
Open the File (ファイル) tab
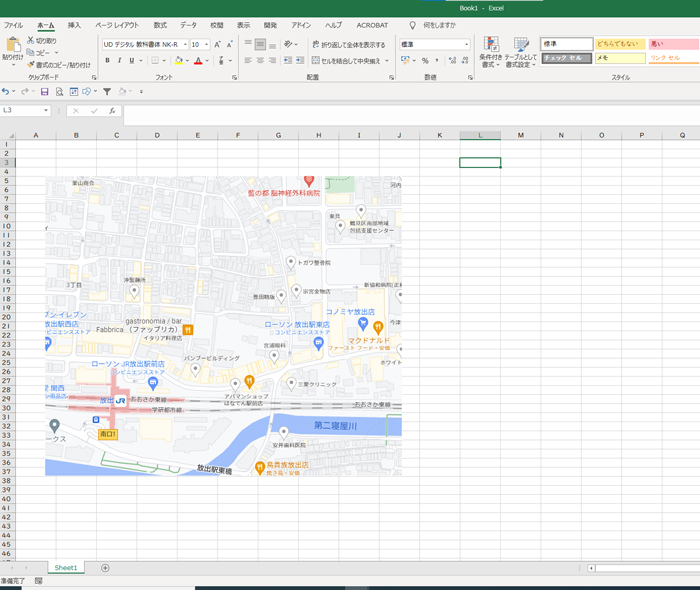pyautogui.click(x=13, y=25)
